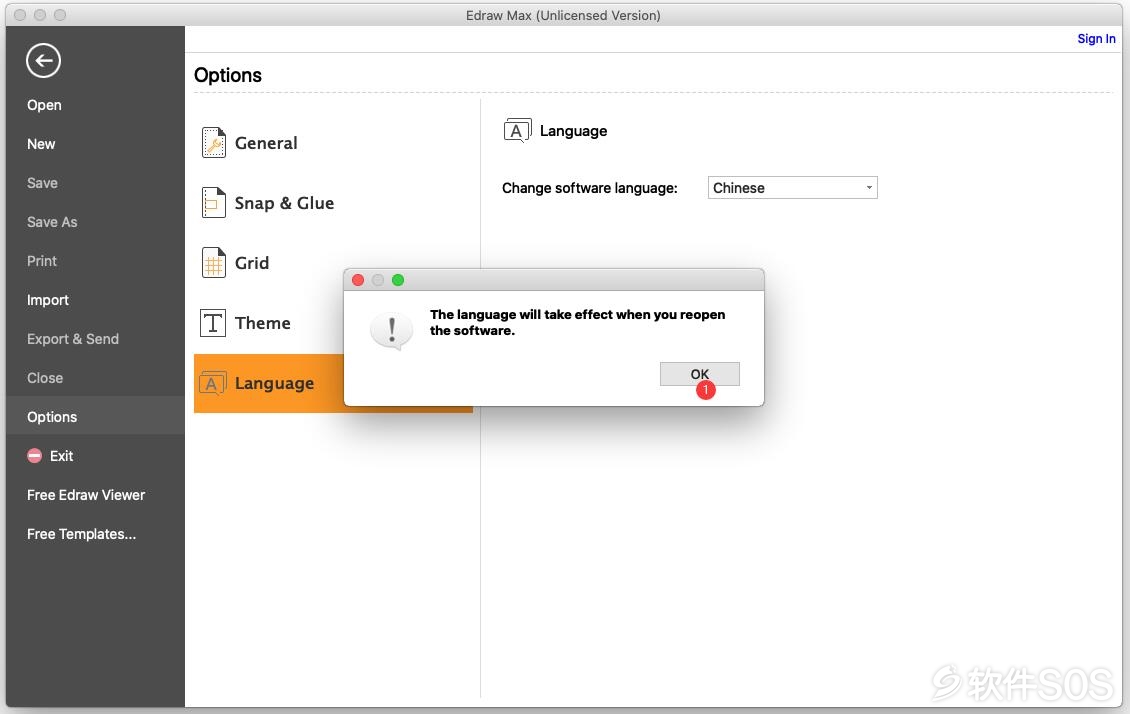The width and height of the screenshot is (1130, 714).
Task: Click the Language heading text in right pane
Action: click(573, 131)
